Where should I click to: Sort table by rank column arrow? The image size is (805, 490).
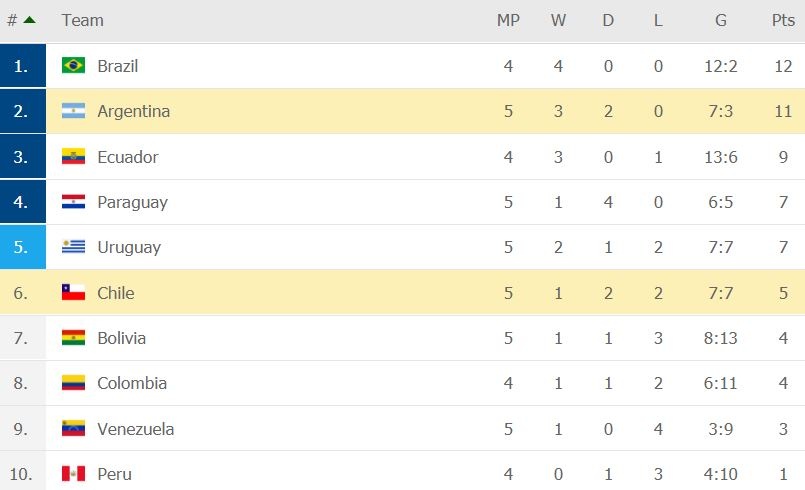point(29,20)
